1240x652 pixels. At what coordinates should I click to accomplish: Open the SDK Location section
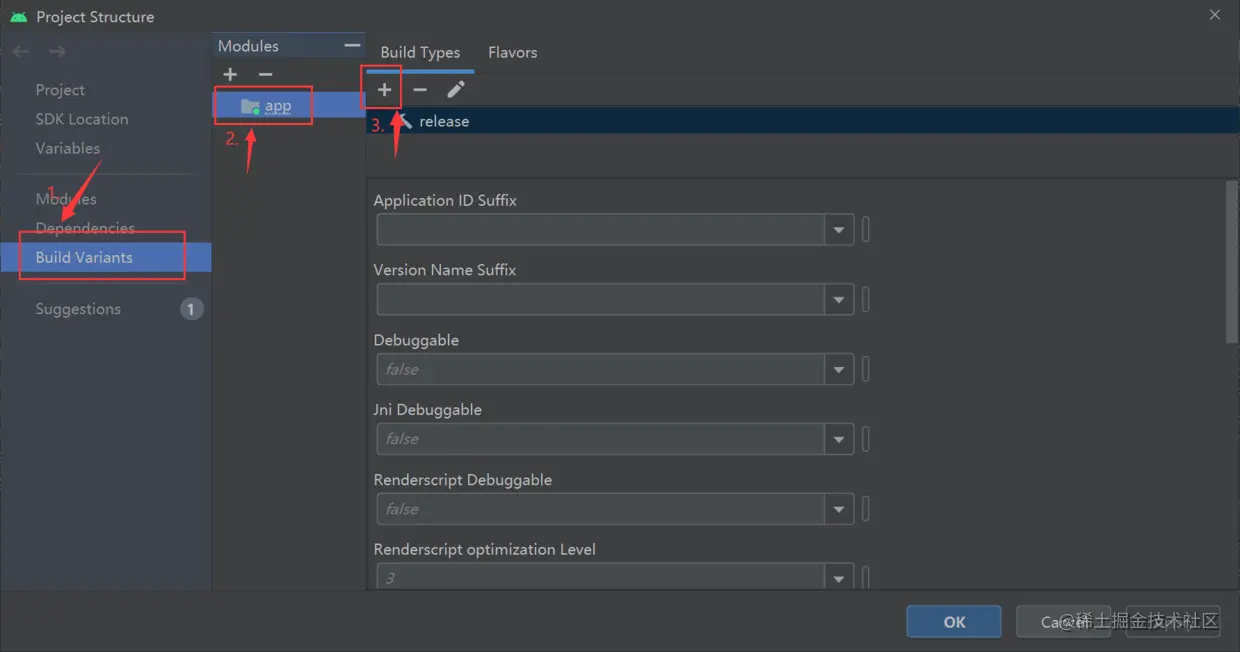click(x=82, y=119)
